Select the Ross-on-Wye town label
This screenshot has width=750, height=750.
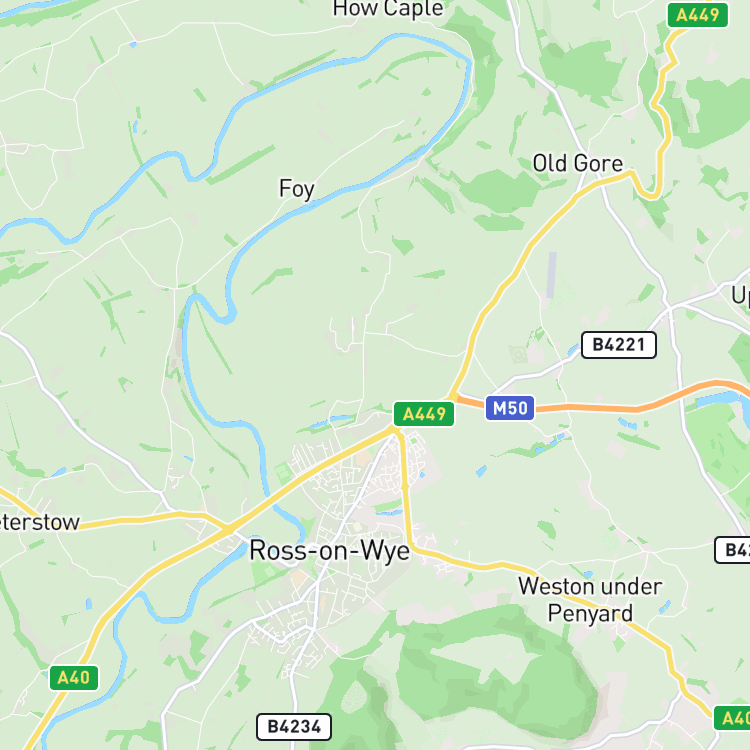(330, 550)
